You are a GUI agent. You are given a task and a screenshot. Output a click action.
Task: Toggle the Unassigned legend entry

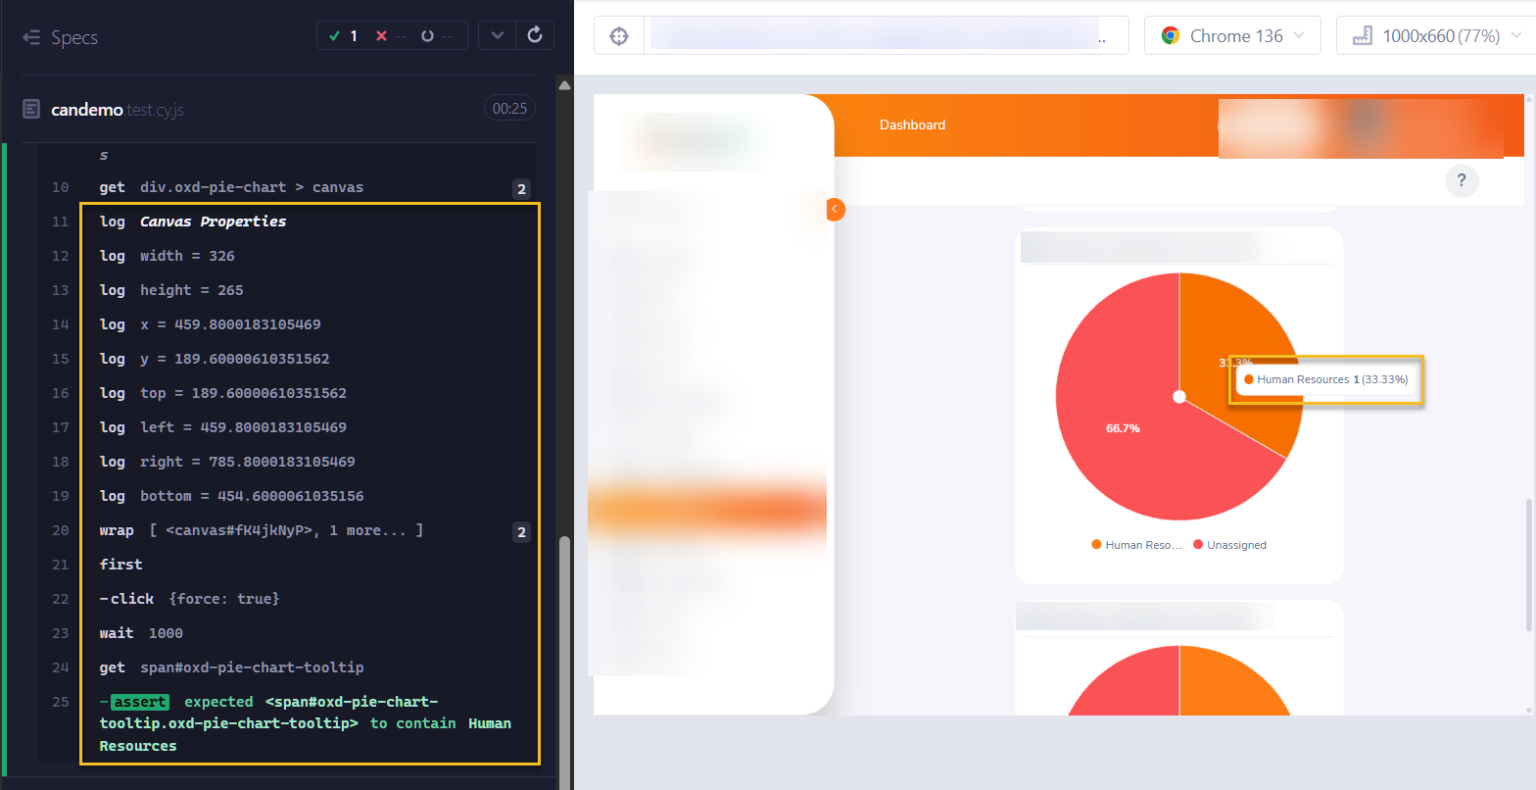1229,544
